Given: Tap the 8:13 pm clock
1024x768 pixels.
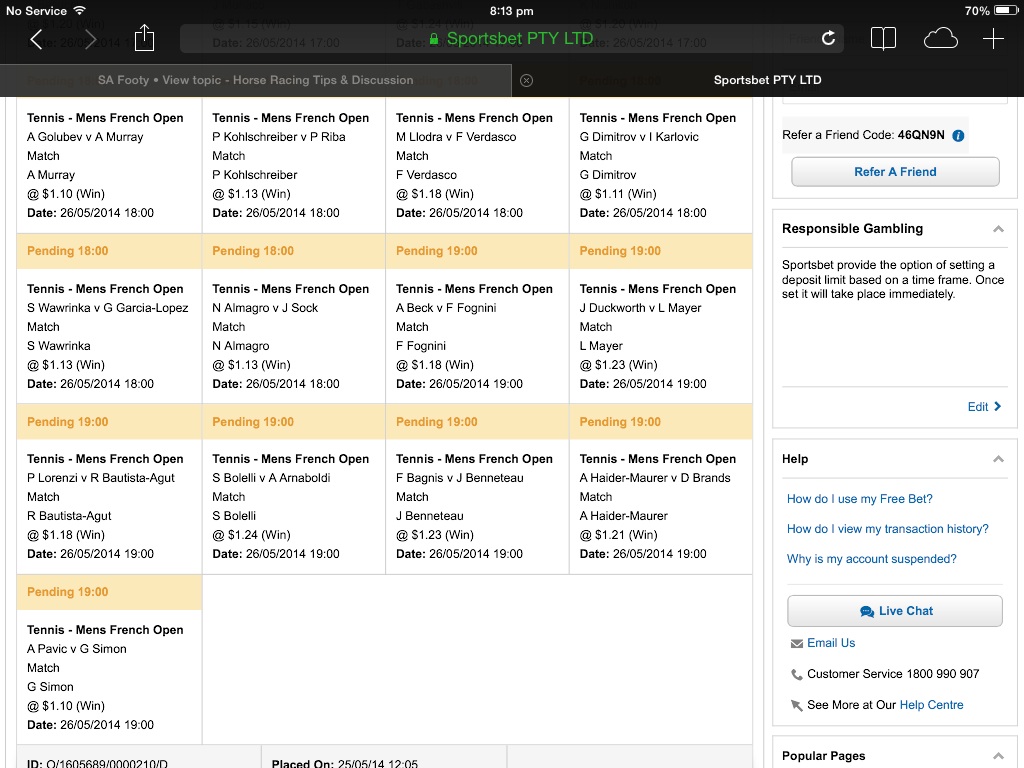Looking at the screenshot, I should [x=511, y=11].
